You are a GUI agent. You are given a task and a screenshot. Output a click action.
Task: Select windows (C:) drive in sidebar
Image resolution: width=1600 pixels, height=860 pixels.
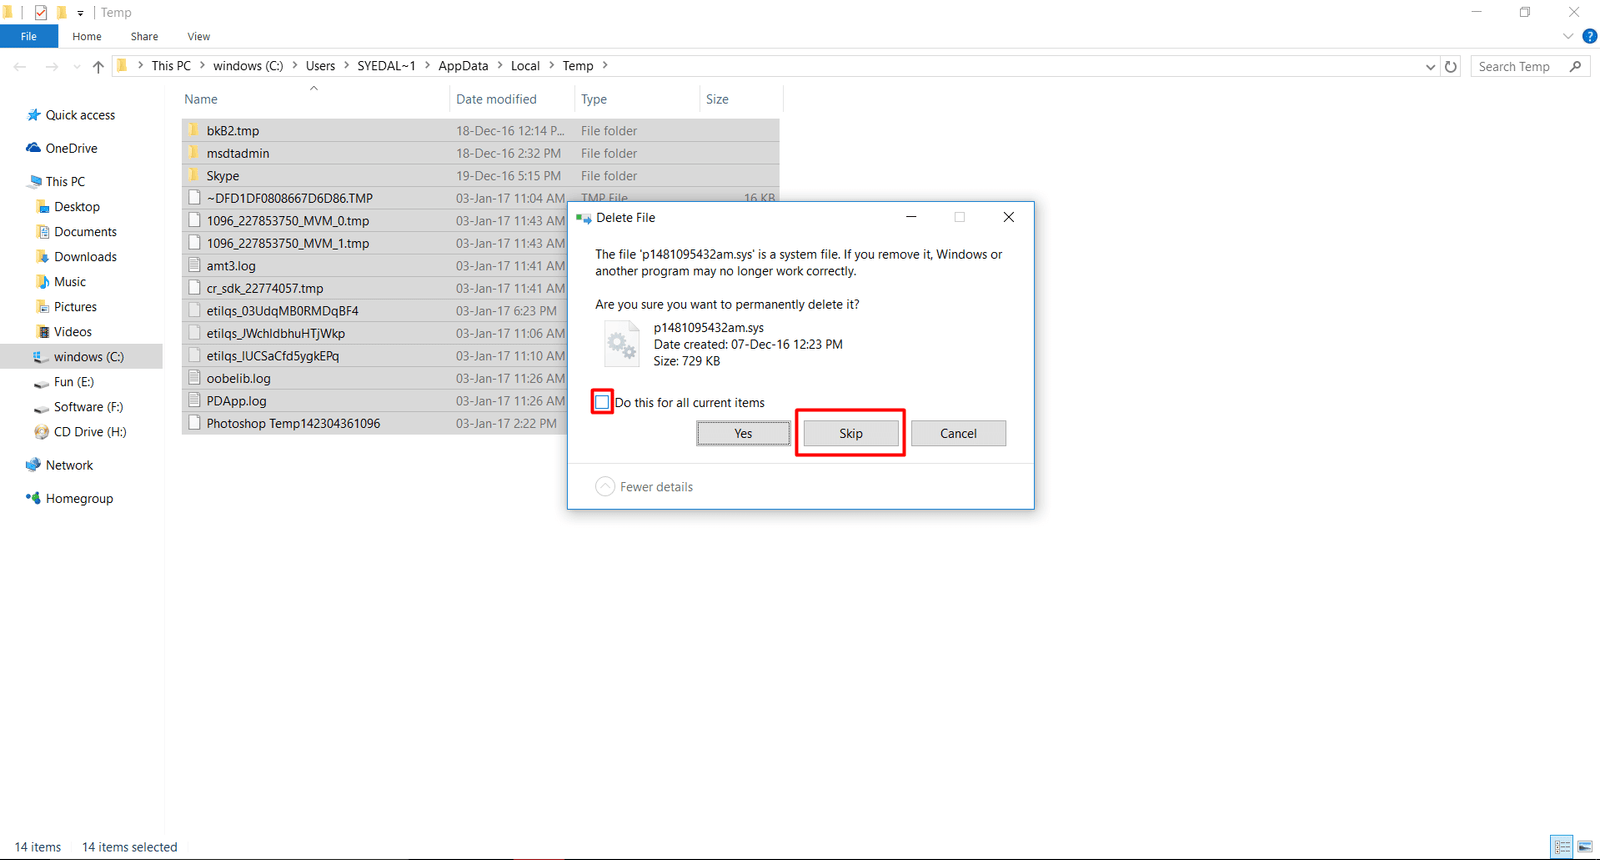pyautogui.click(x=81, y=357)
